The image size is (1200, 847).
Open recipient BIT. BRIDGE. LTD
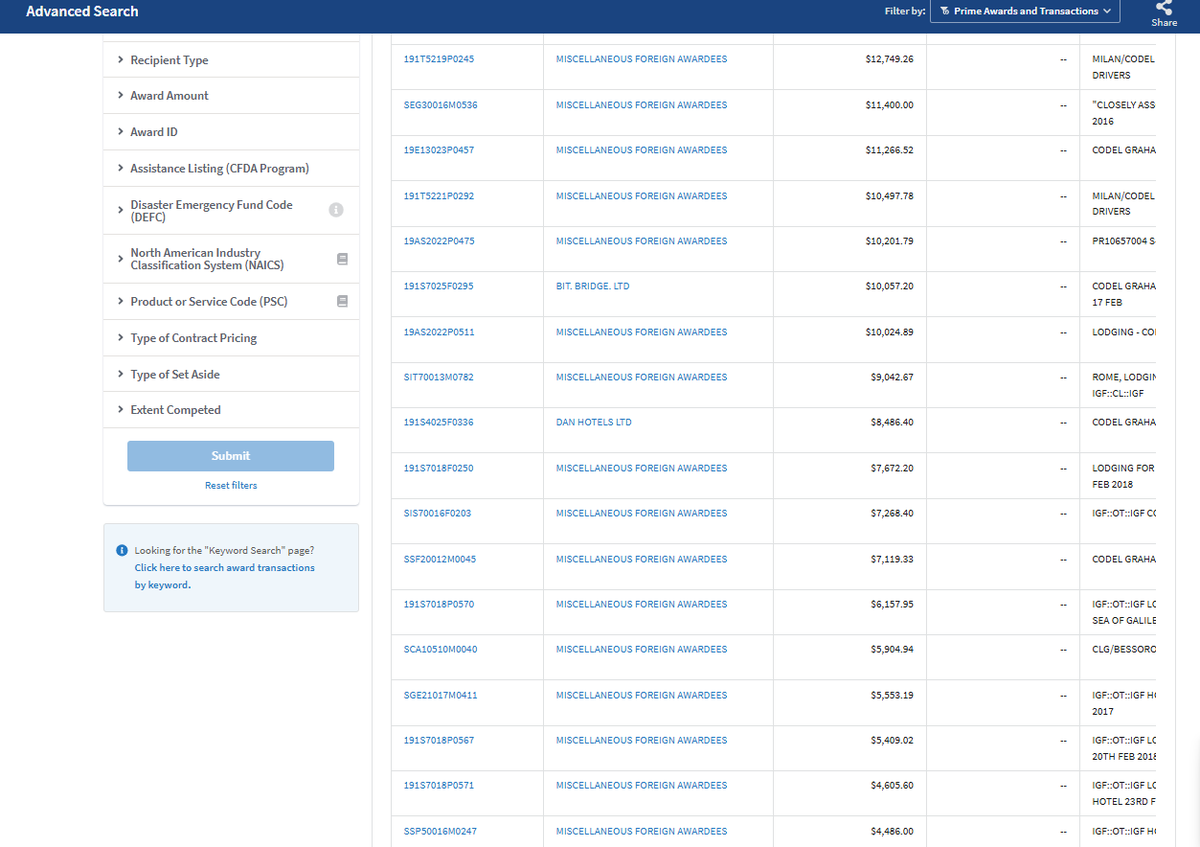(x=593, y=286)
